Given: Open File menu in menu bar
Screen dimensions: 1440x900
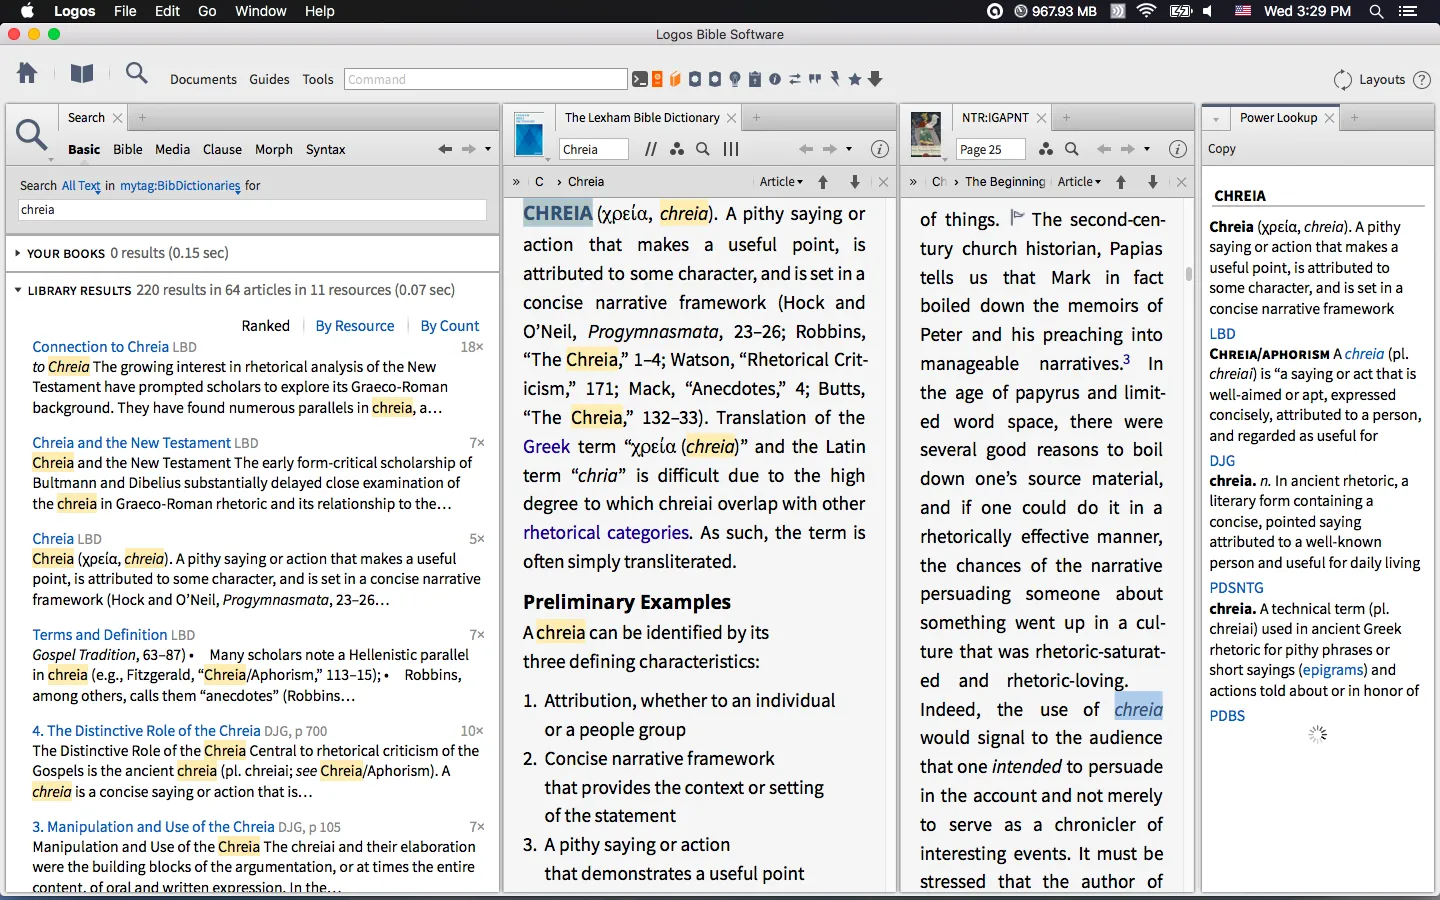Looking at the screenshot, I should click(x=125, y=11).
